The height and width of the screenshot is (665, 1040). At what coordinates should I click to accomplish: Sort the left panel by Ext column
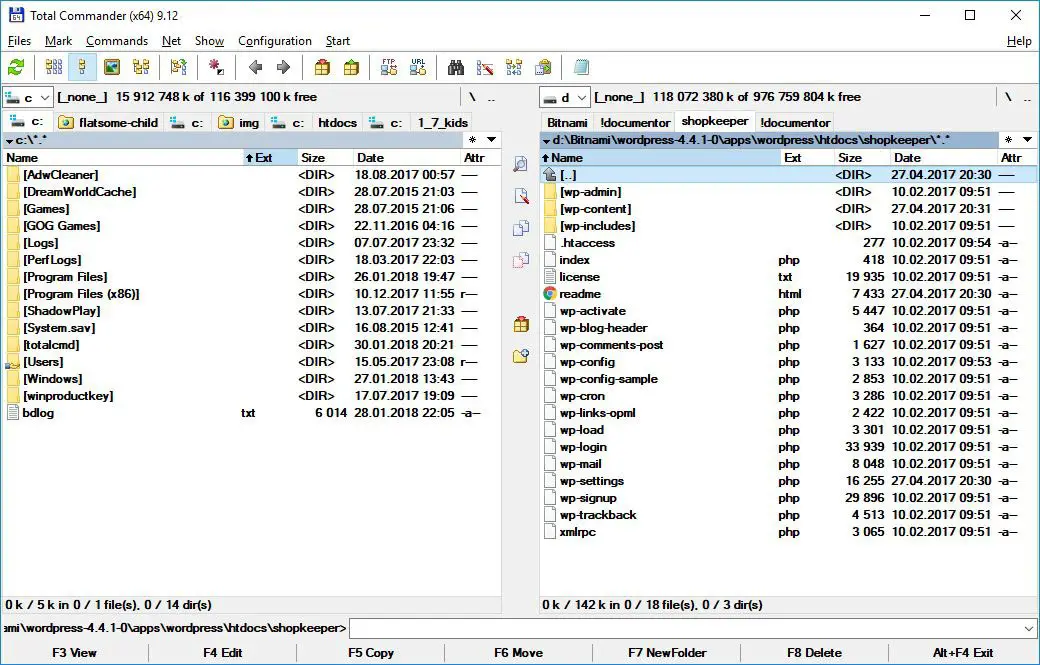270,158
